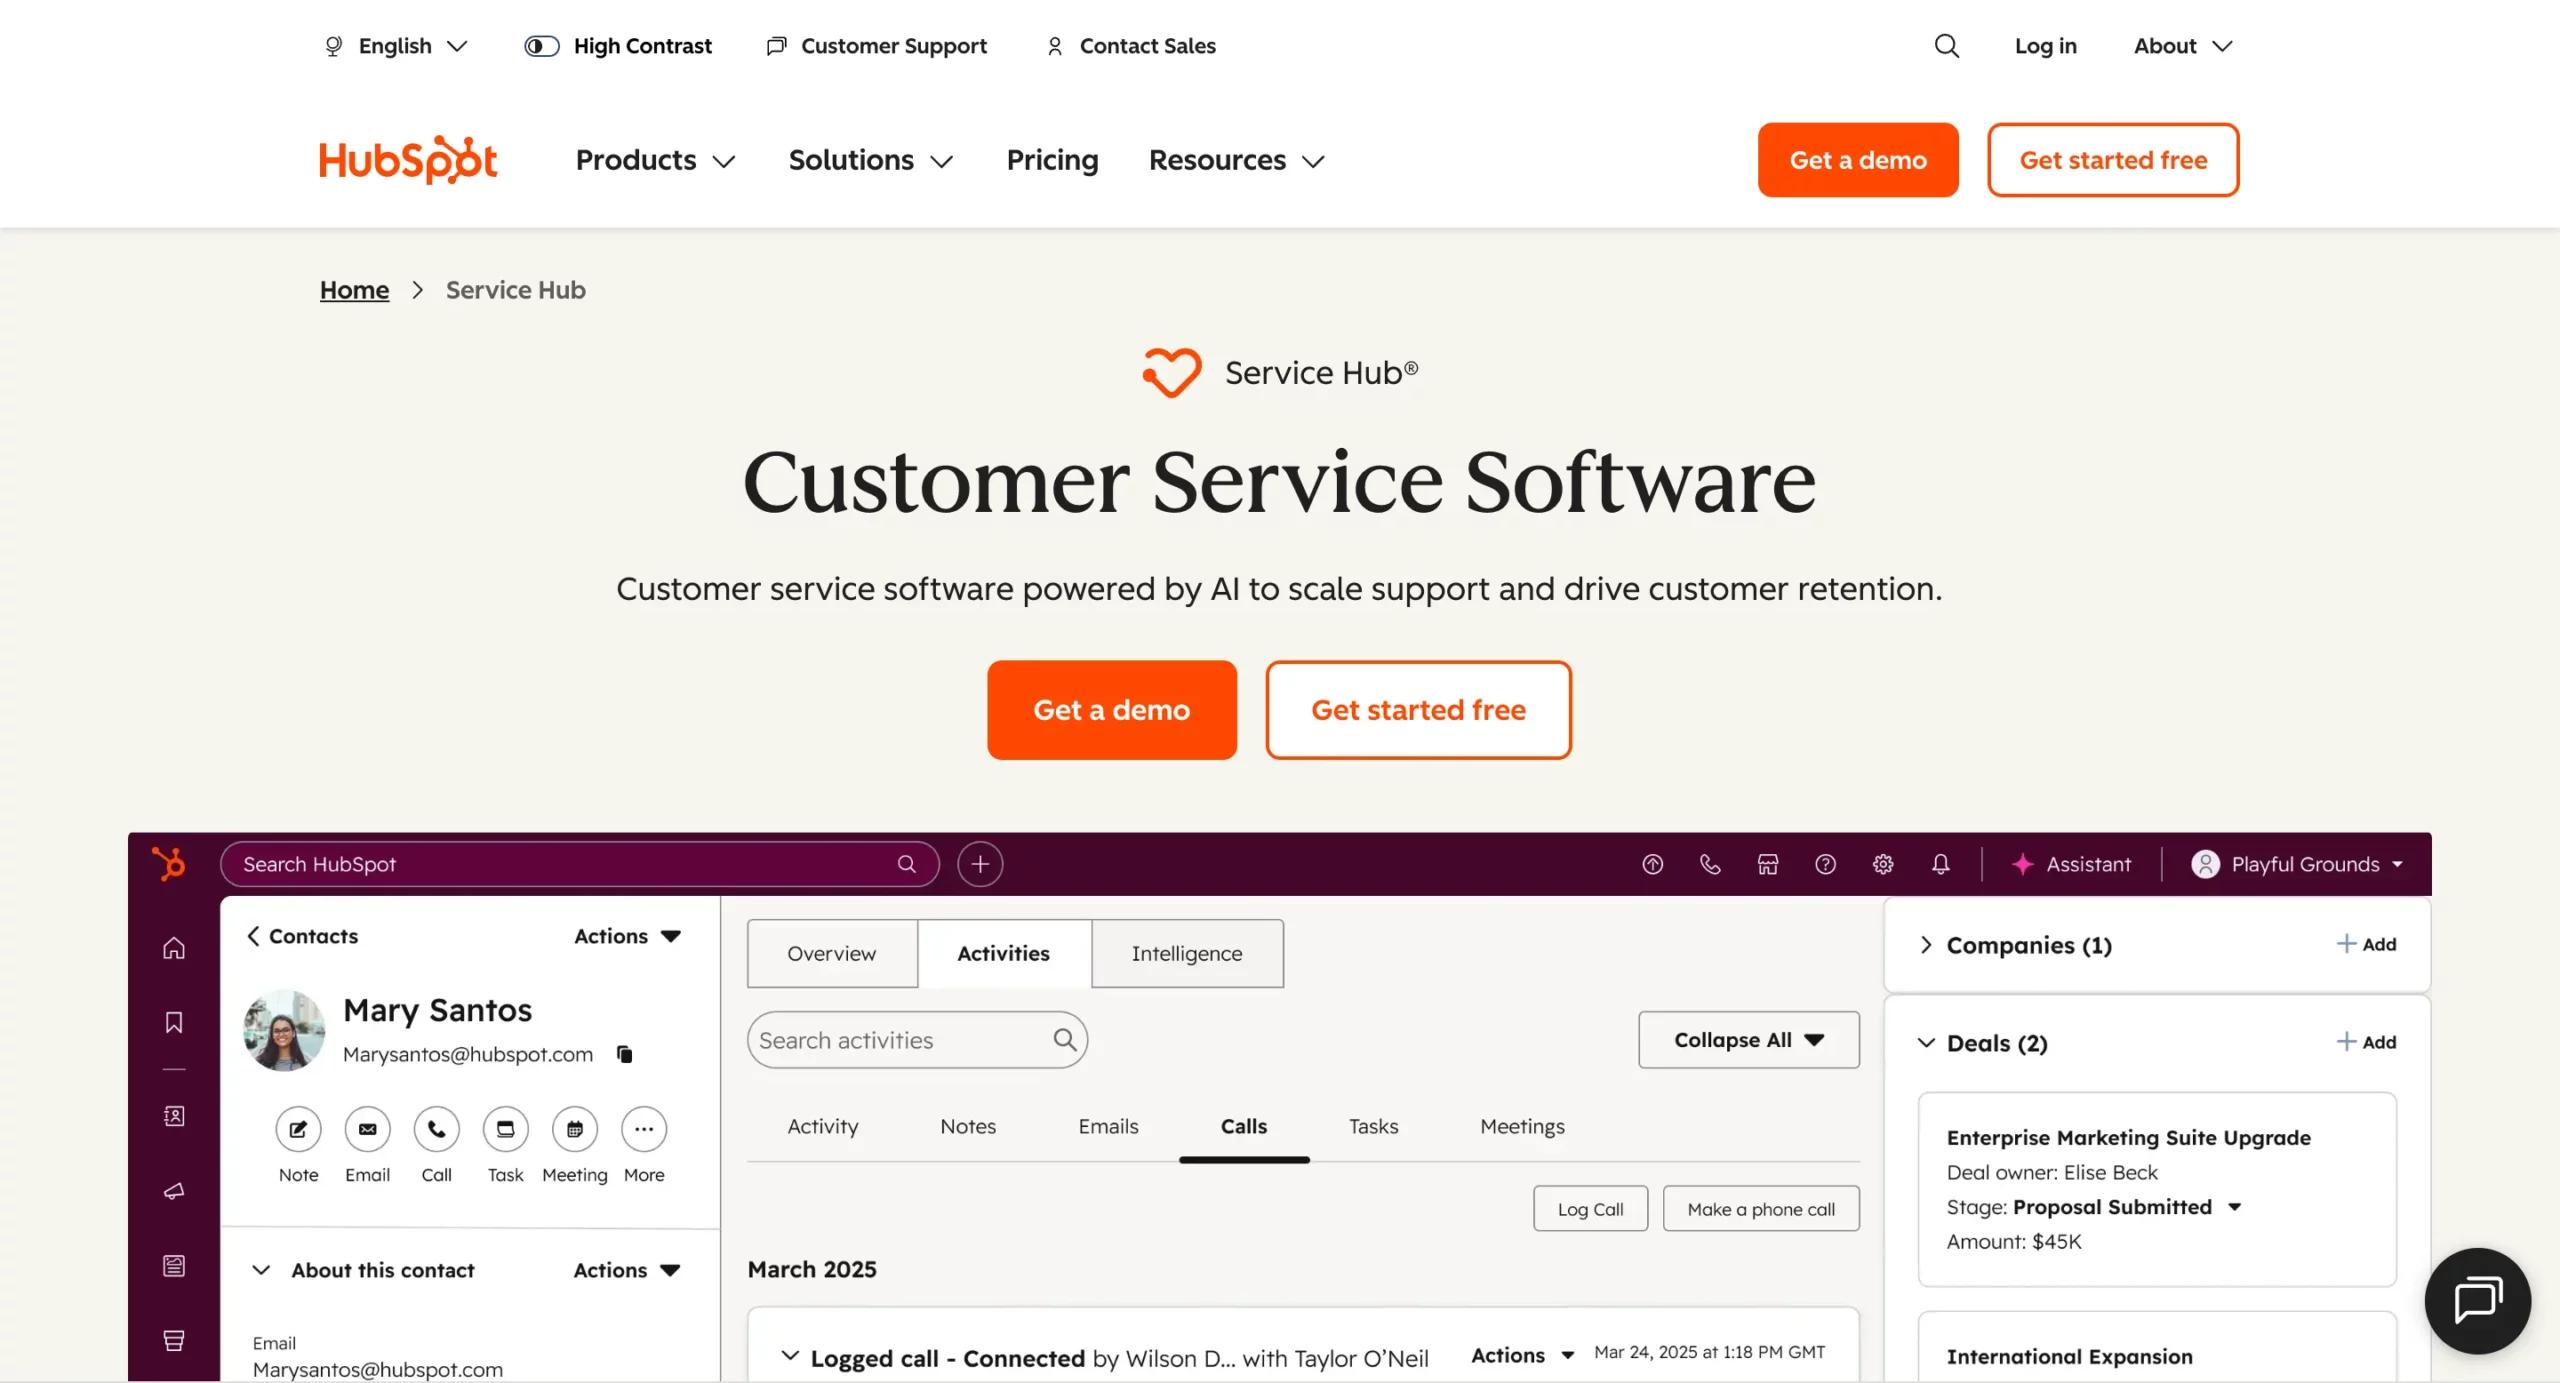Click the hero Get a demo button
Image resolution: width=2560 pixels, height=1383 pixels.
click(x=1111, y=710)
